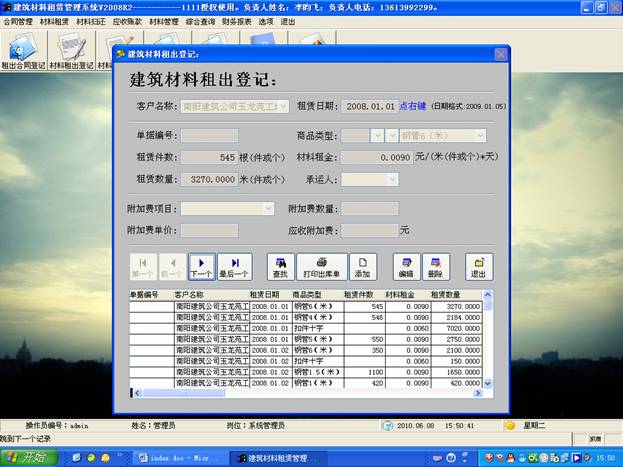Click the 下一个 (next record) button
The height and width of the screenshot is (467, 623).
(201, 266)
